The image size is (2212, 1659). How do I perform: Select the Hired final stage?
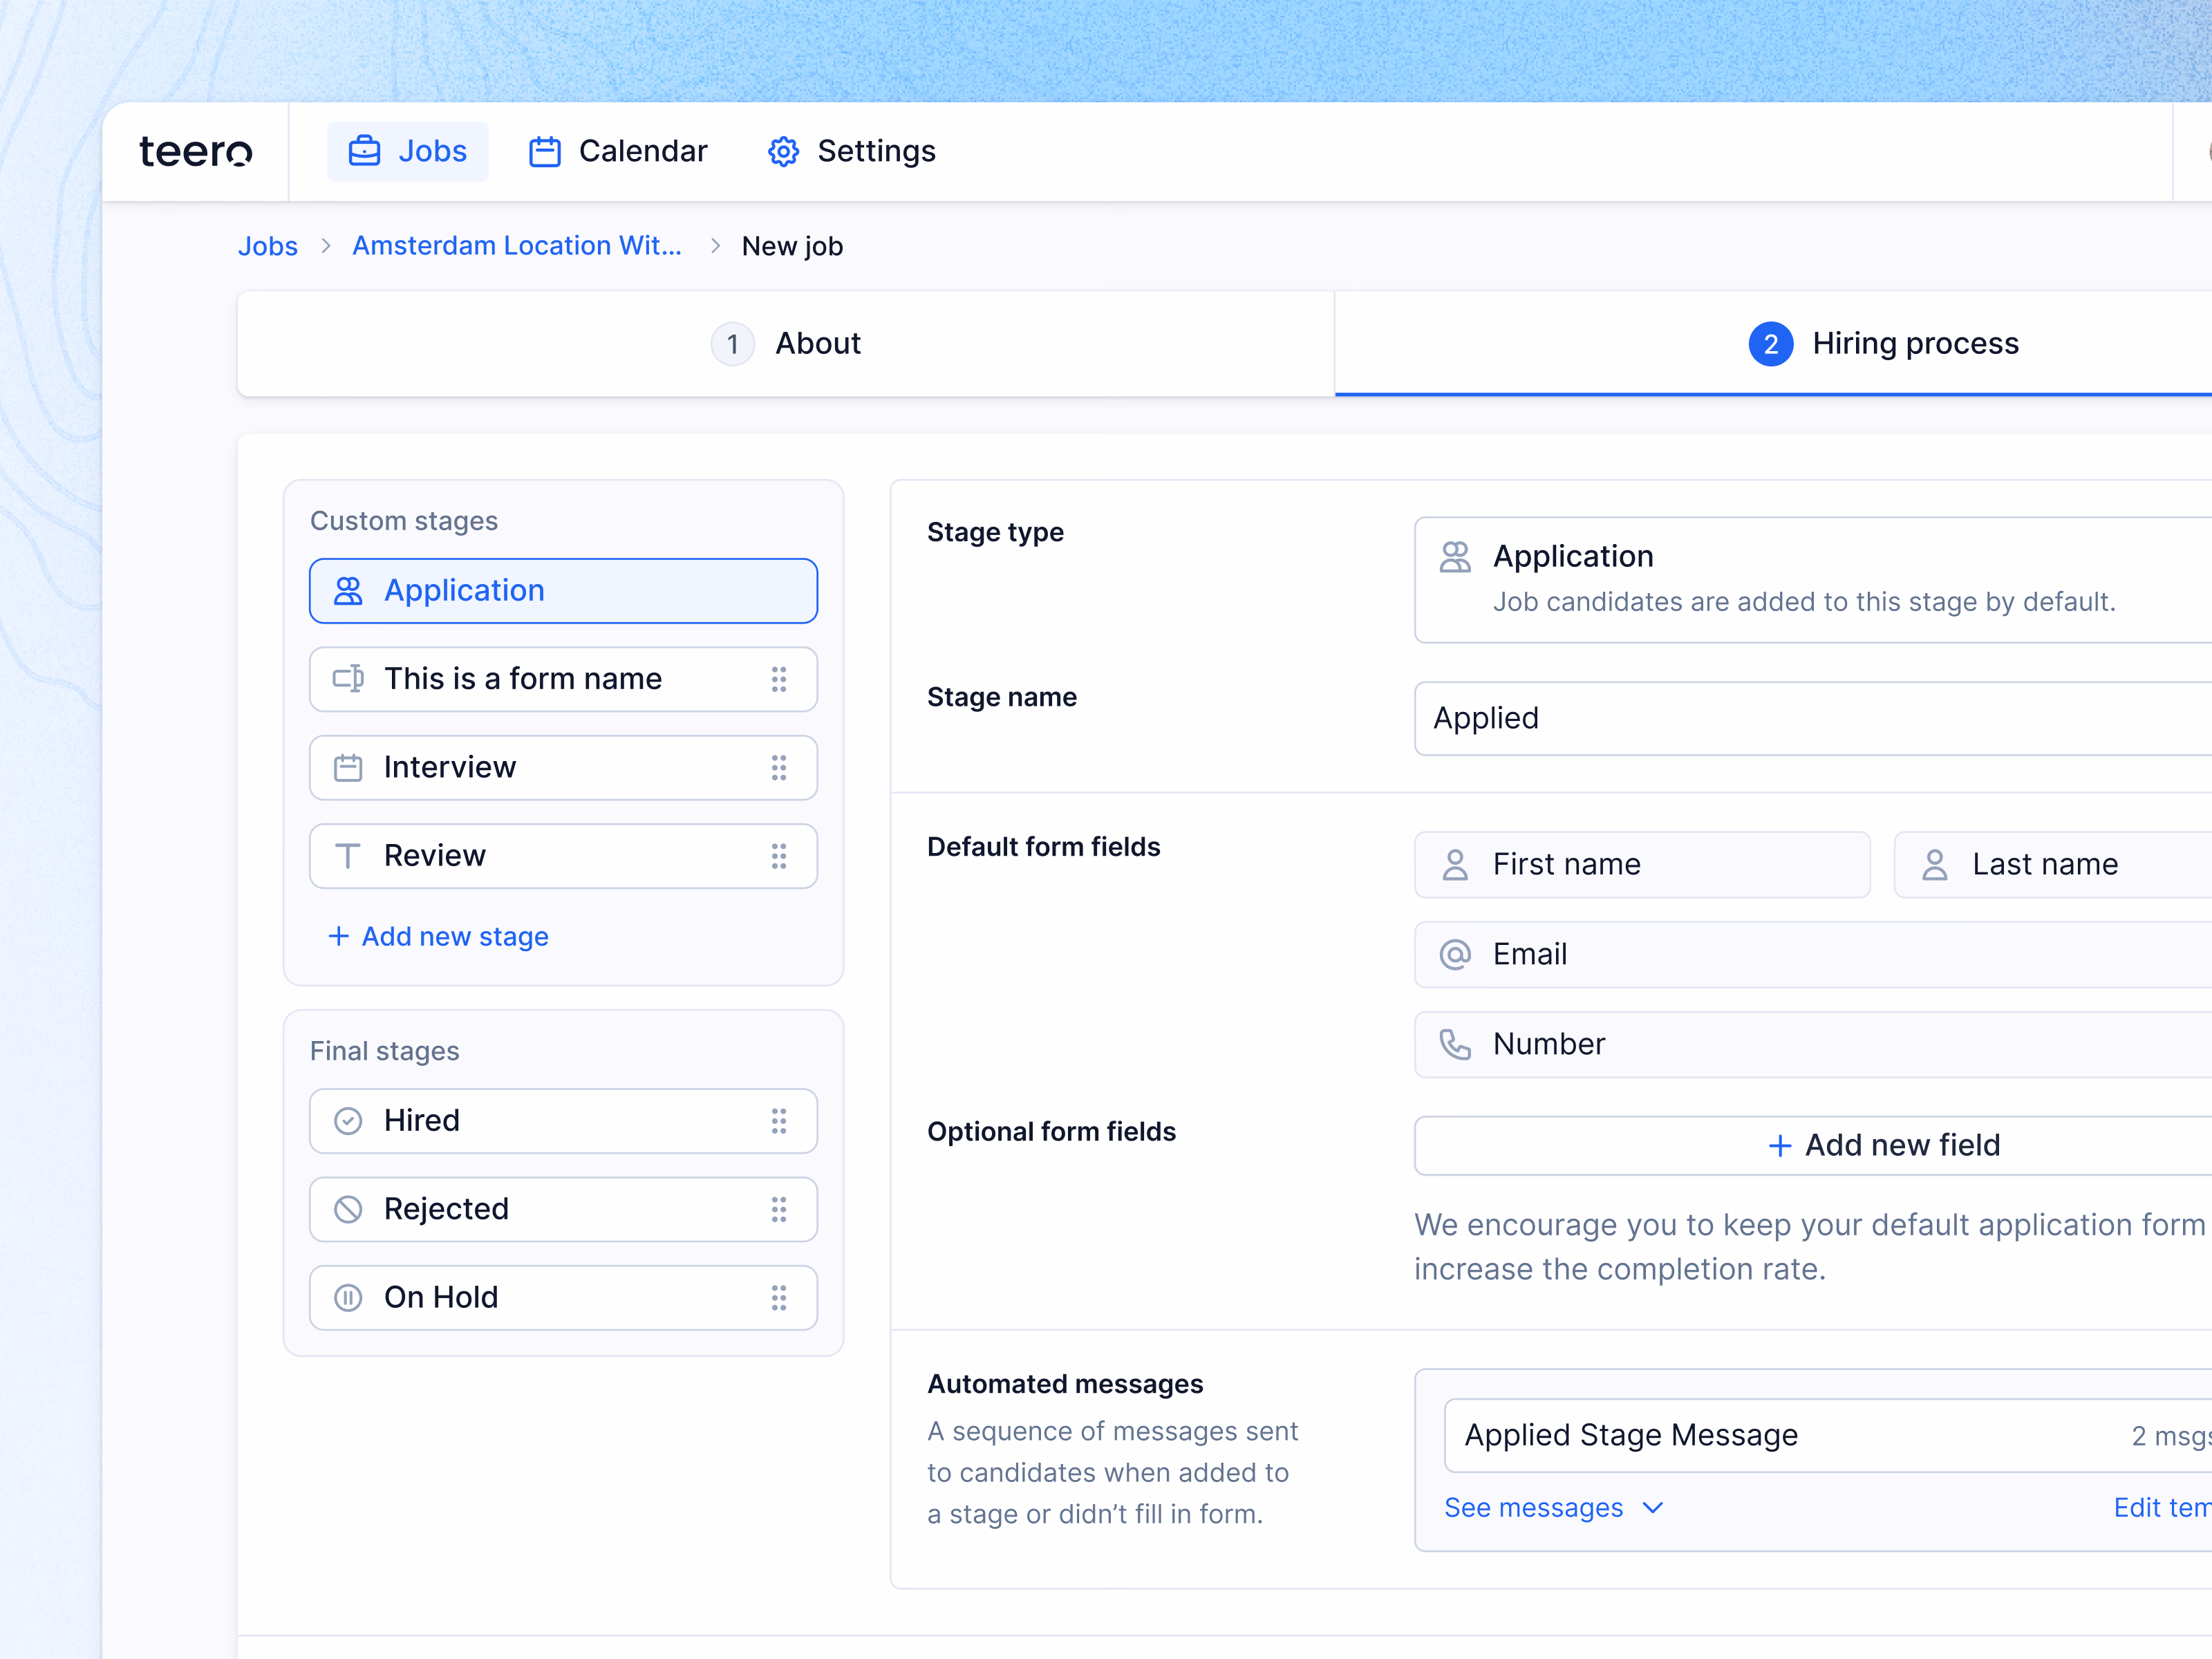point(563,1121)
